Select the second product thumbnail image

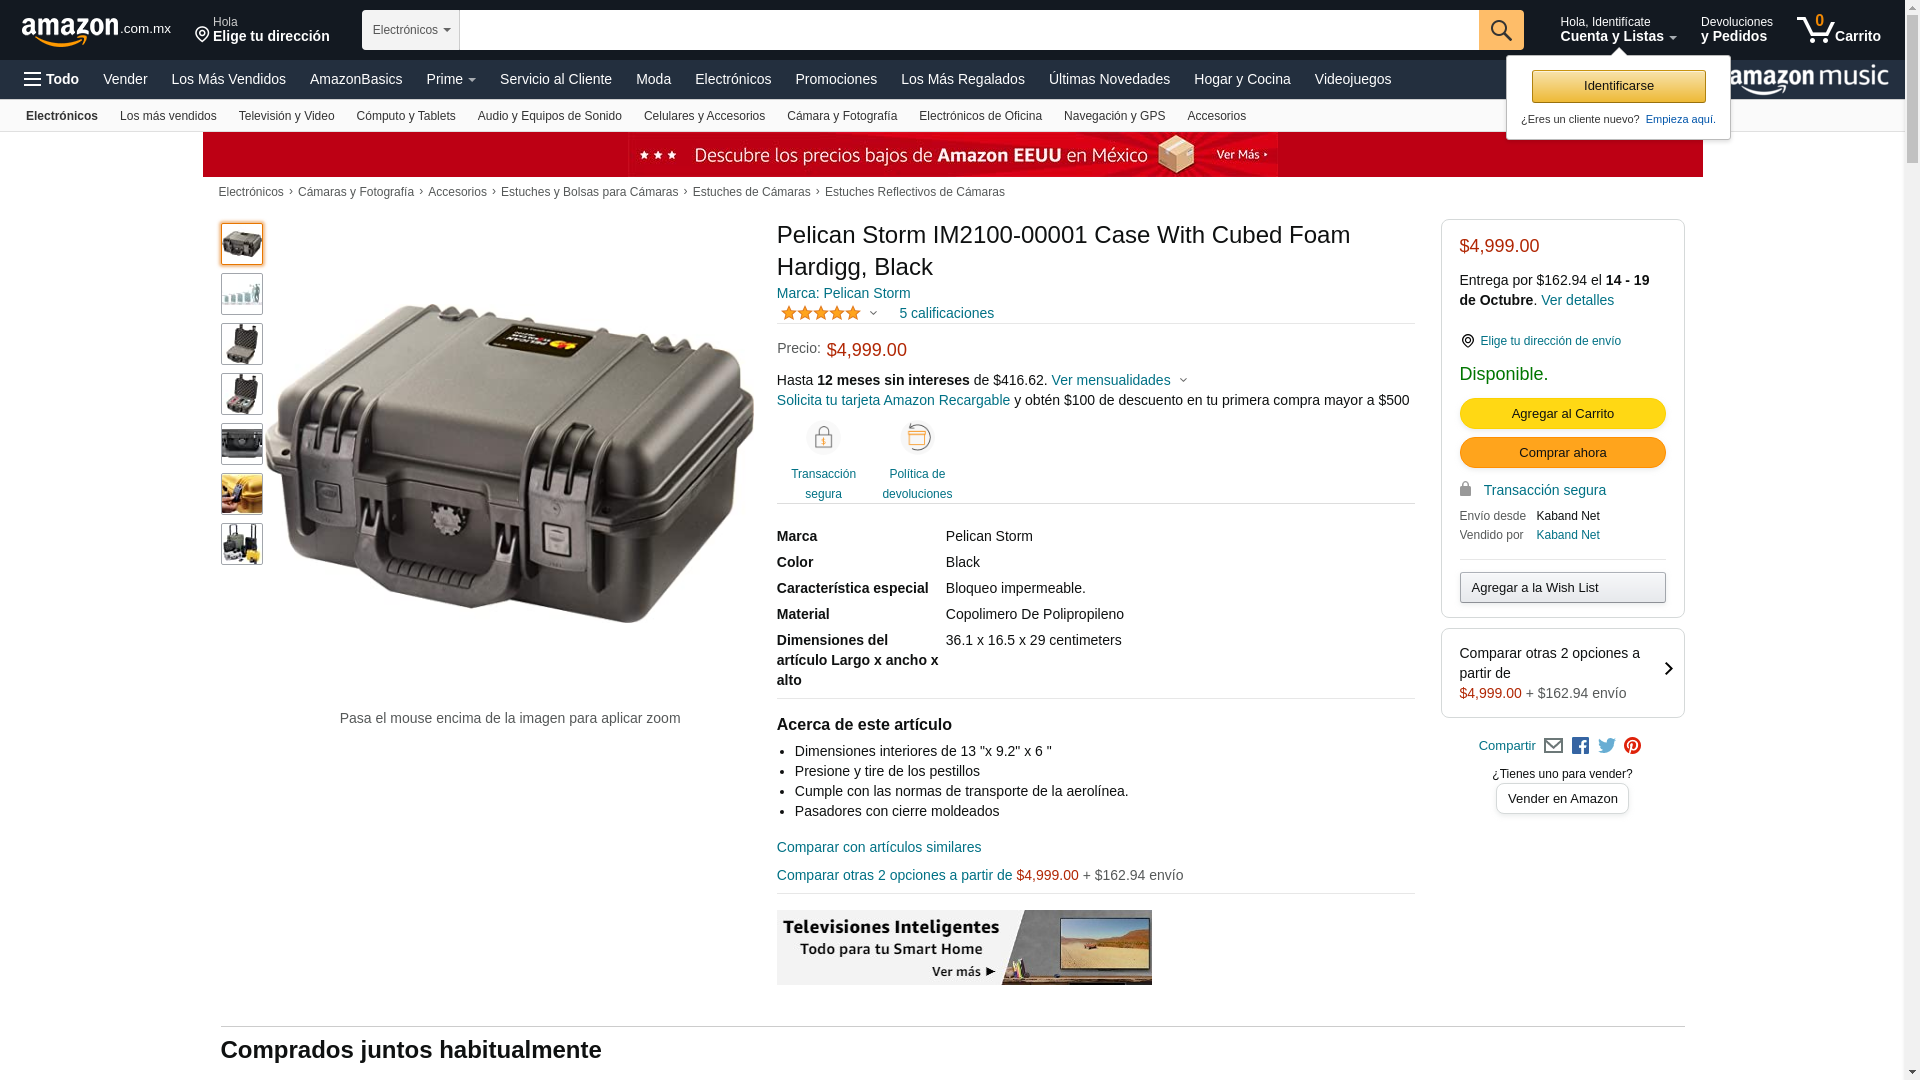(x=242, y=294)
